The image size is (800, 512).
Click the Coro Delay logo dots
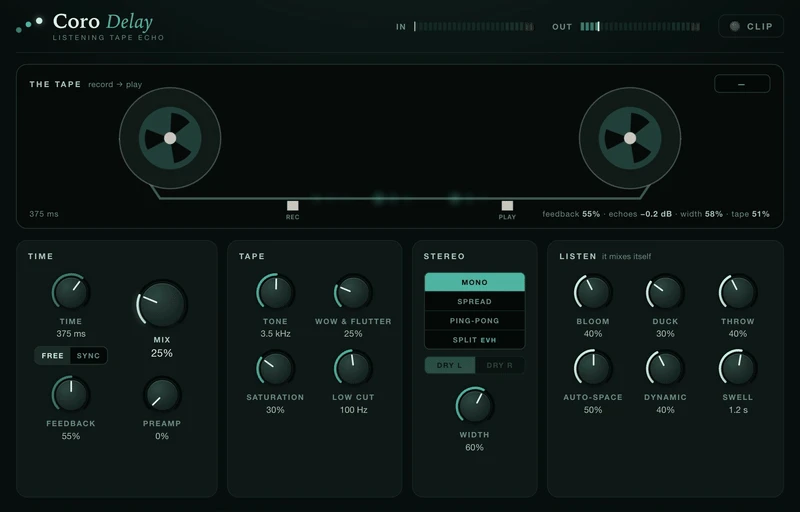pos(29,24)
